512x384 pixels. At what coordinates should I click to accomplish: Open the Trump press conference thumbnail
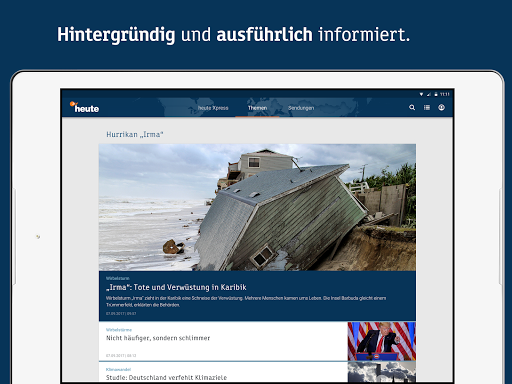click(x=382, y=341)
